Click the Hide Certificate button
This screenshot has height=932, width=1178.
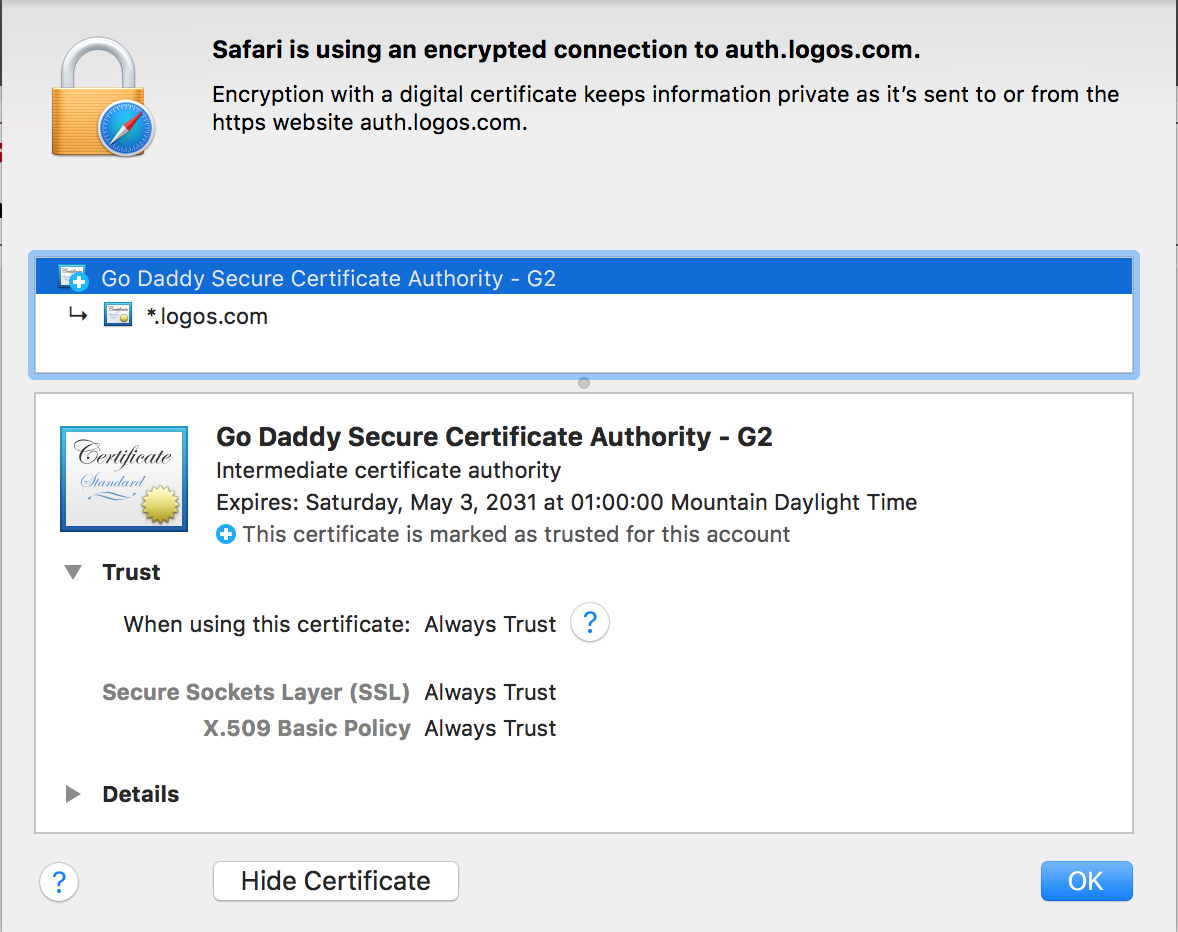click(336, 881)
